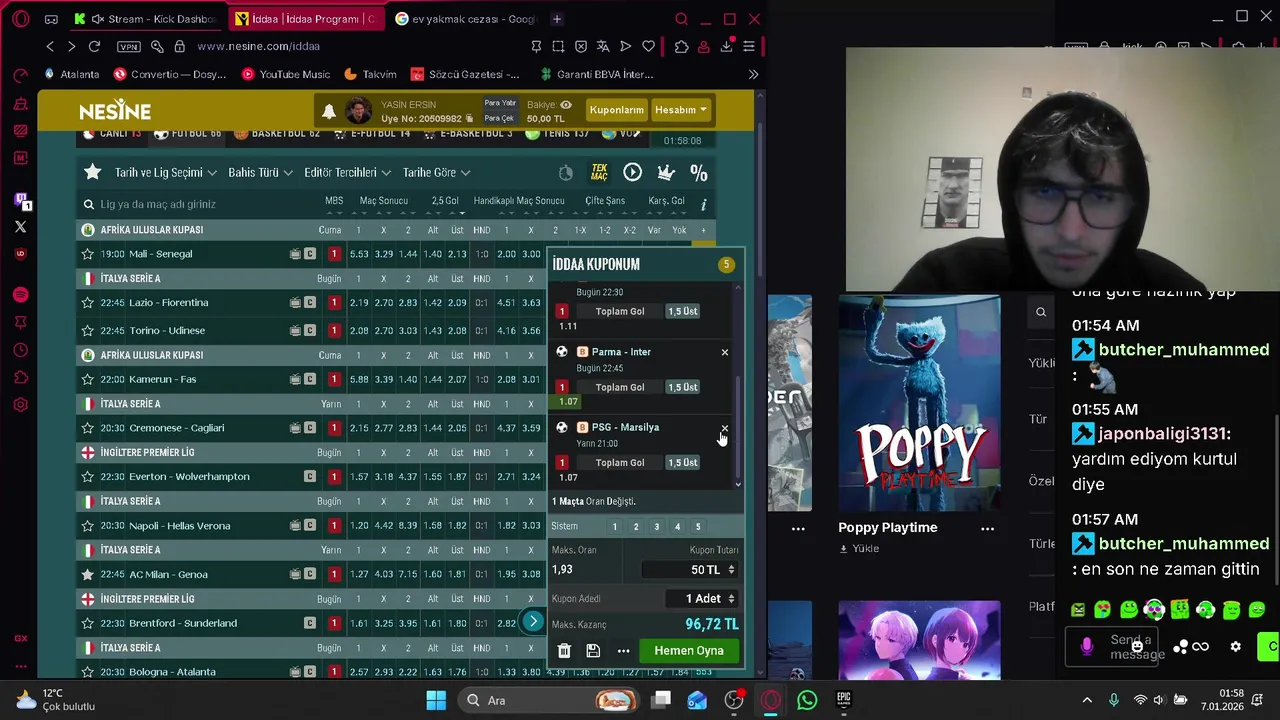
Task: Select Sistem option 5 in coupon
Action: click(x=698, y=527)
